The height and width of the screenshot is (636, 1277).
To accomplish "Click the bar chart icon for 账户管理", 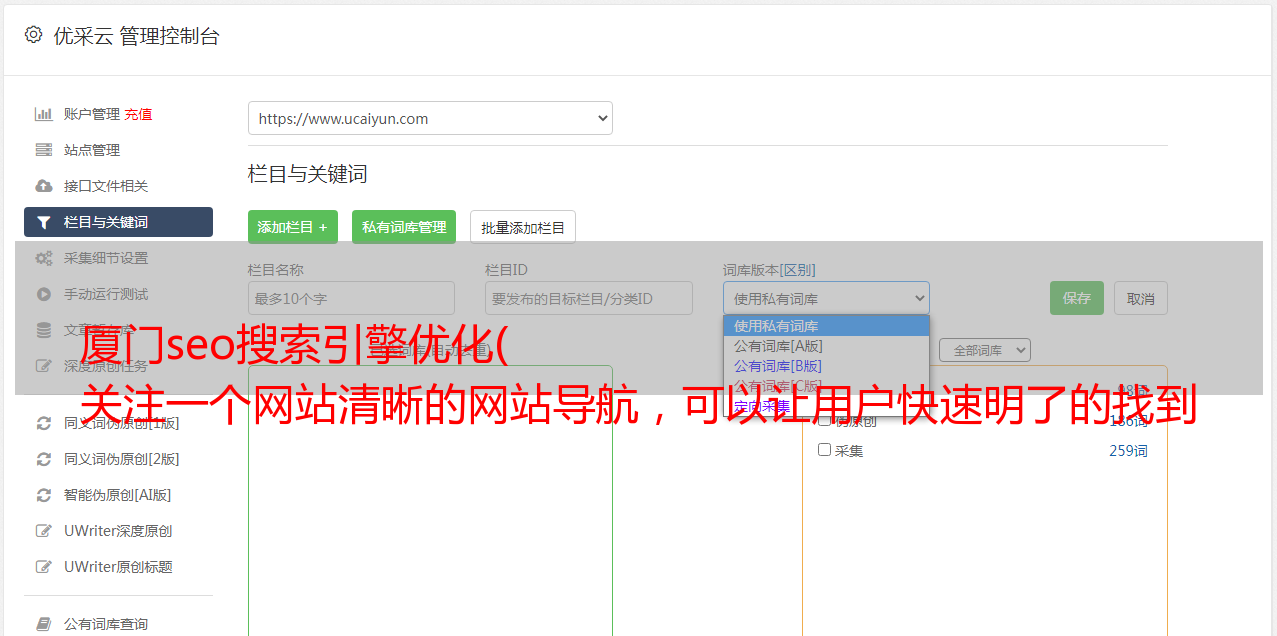I will (43, 114).
